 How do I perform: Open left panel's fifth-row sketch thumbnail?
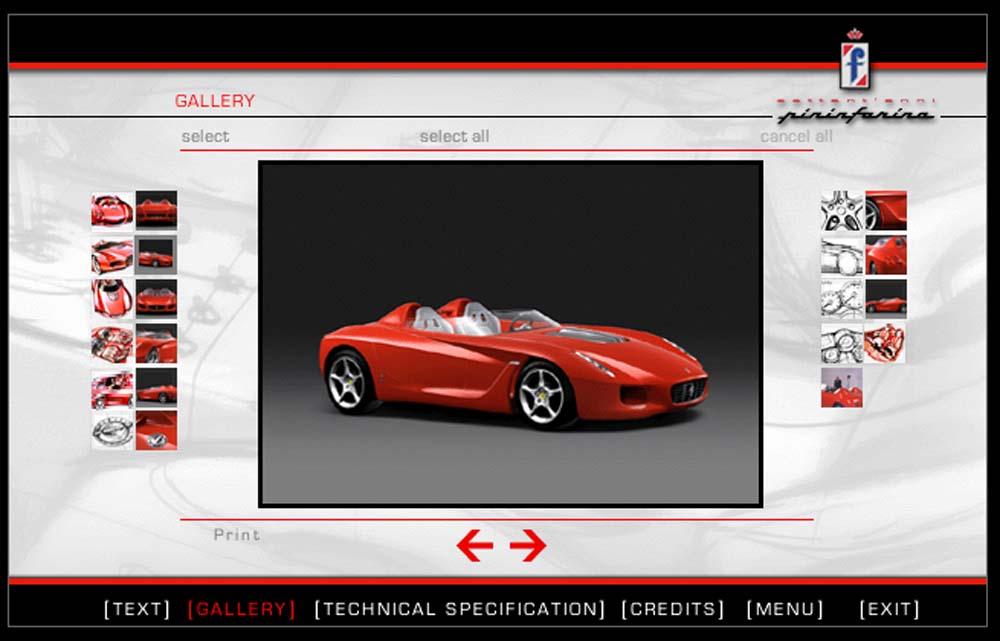(x=112, y=388)
